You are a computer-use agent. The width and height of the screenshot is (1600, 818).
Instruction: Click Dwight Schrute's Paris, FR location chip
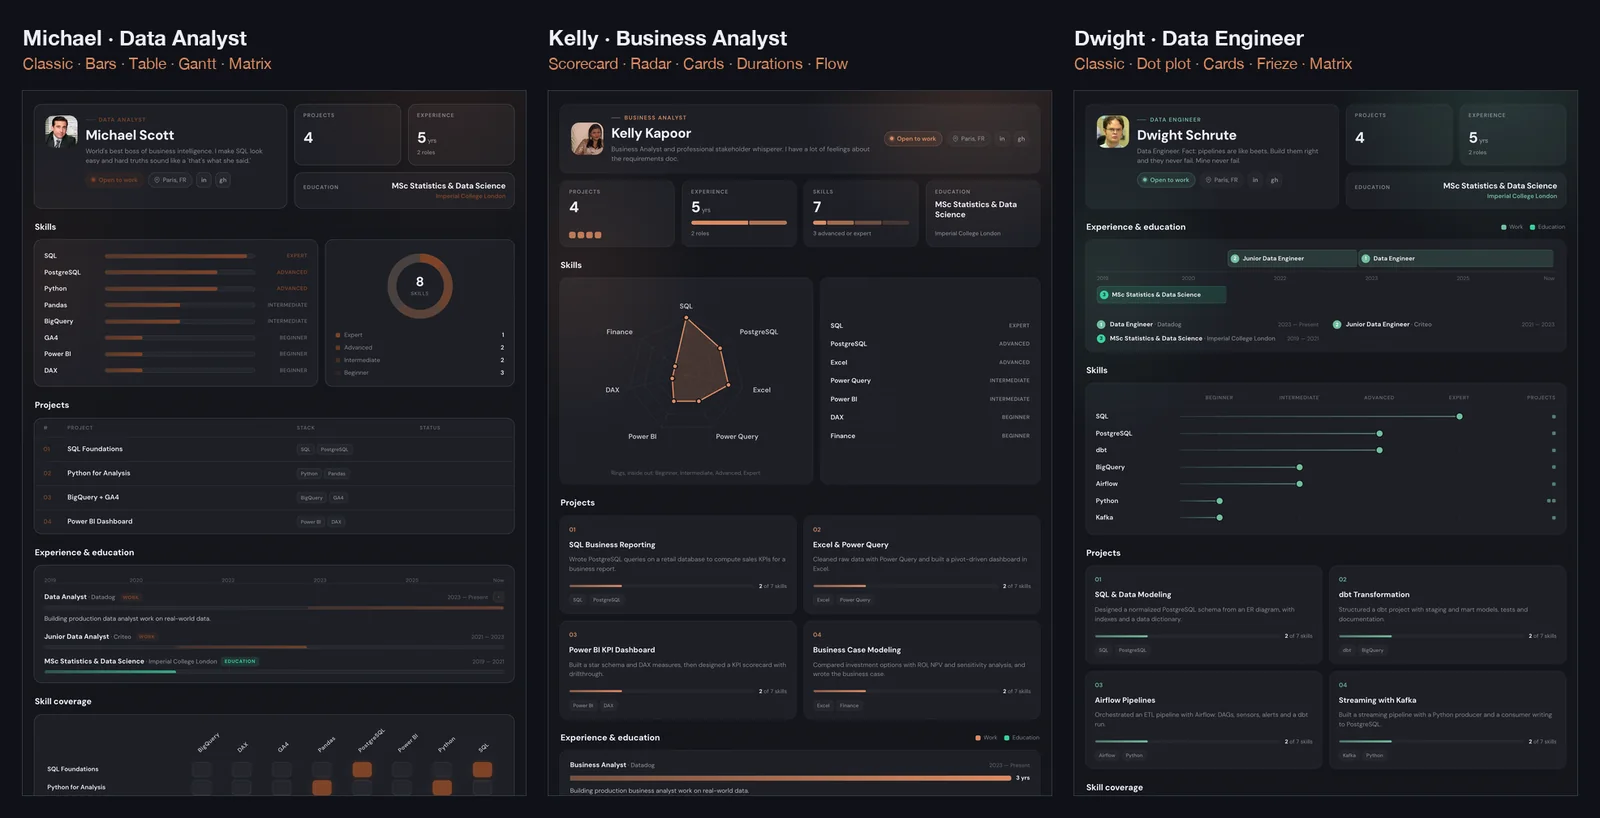coord(1222,180)
